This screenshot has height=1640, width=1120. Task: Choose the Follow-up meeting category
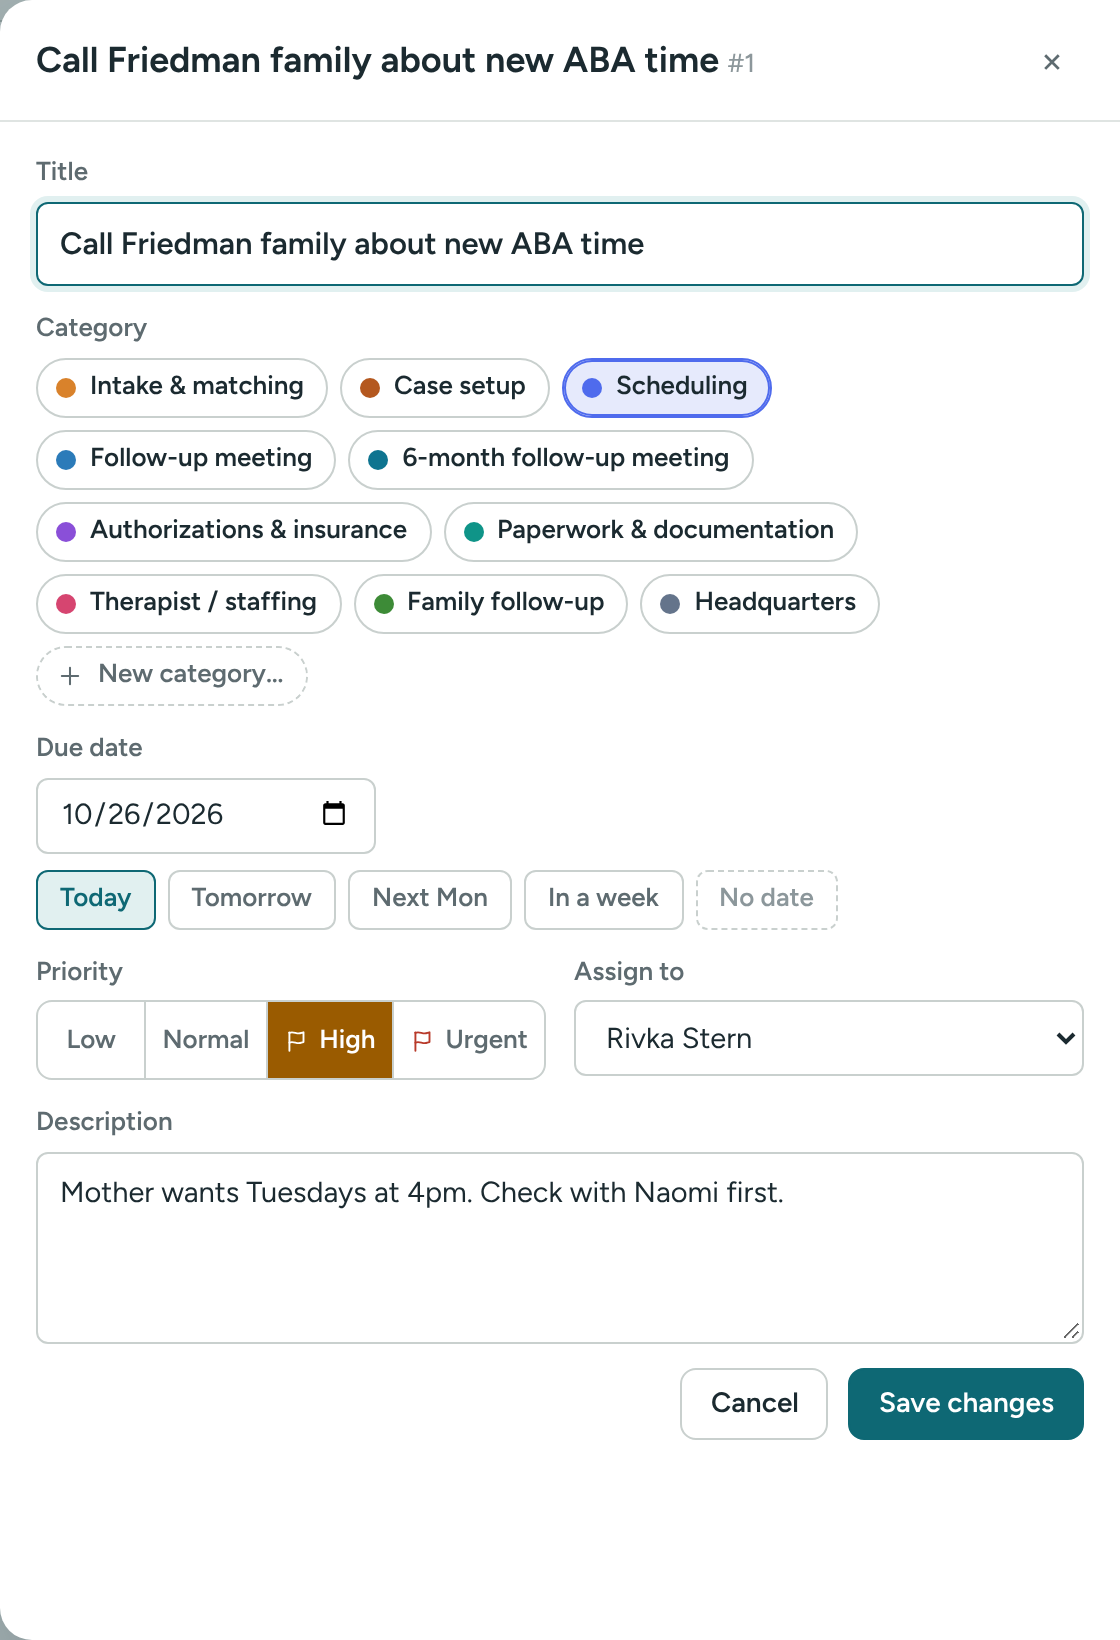pyautogui.click(x=186, y=459)
